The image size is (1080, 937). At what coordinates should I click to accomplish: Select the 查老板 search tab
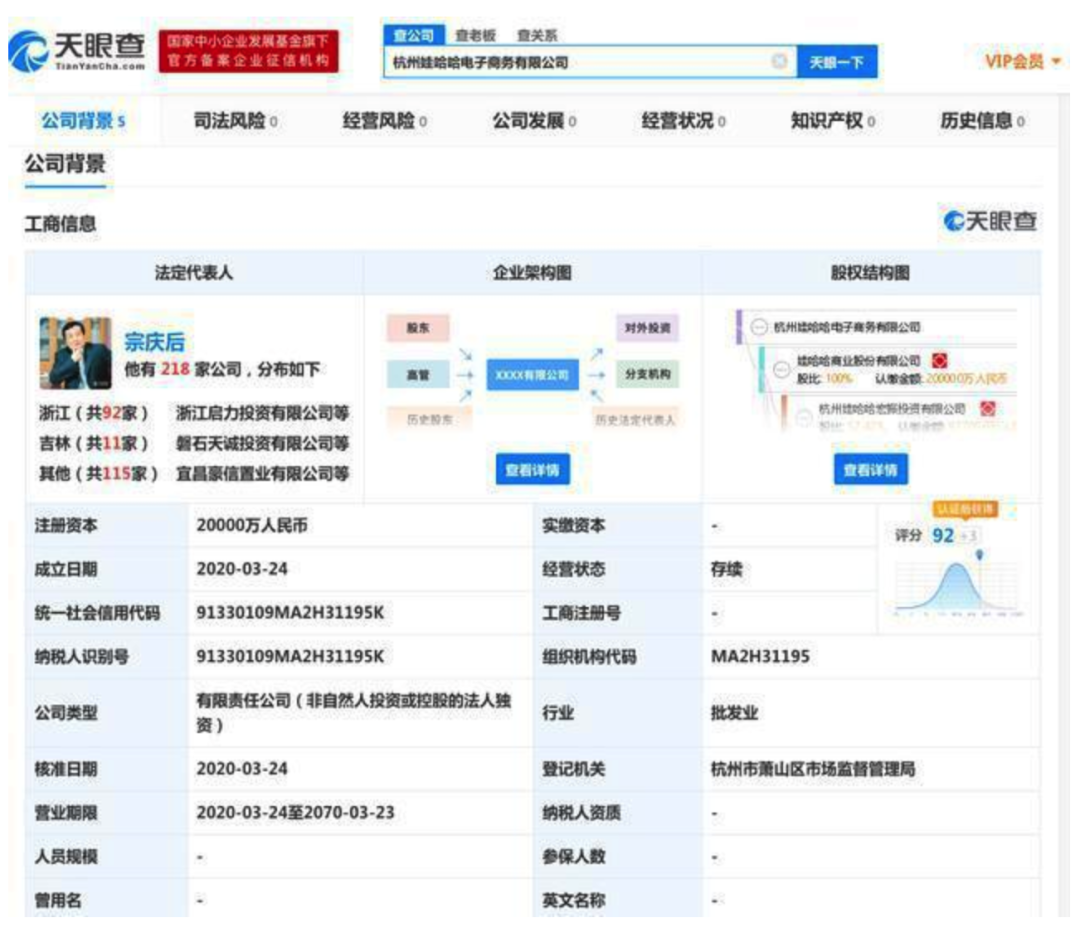tap(475, 35)
